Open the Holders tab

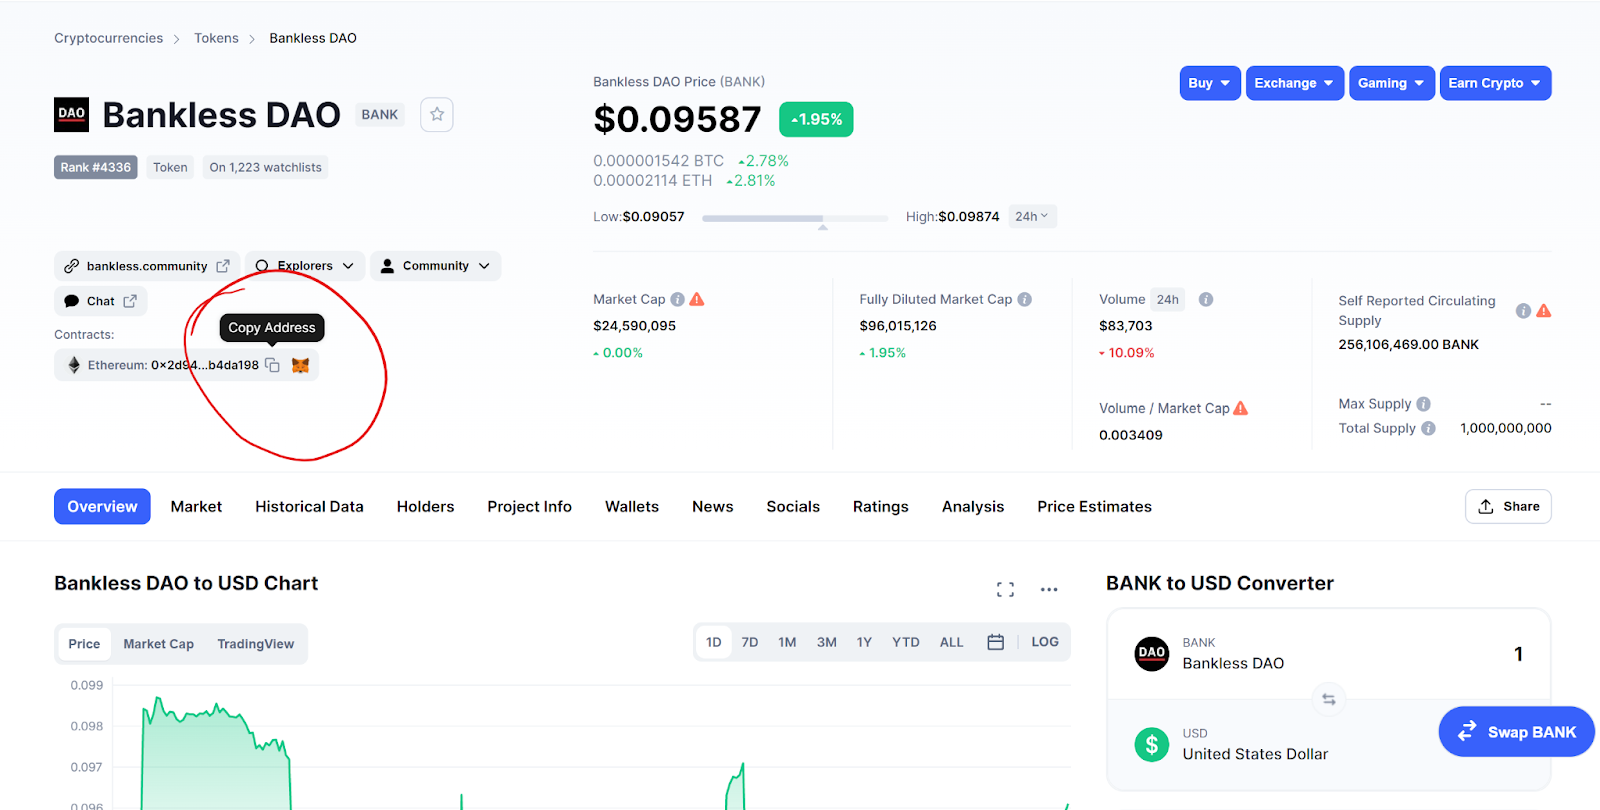click(x=425, y=506)
